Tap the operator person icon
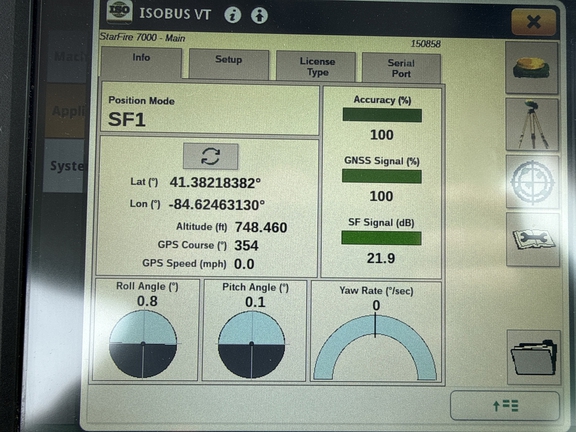 259,16
